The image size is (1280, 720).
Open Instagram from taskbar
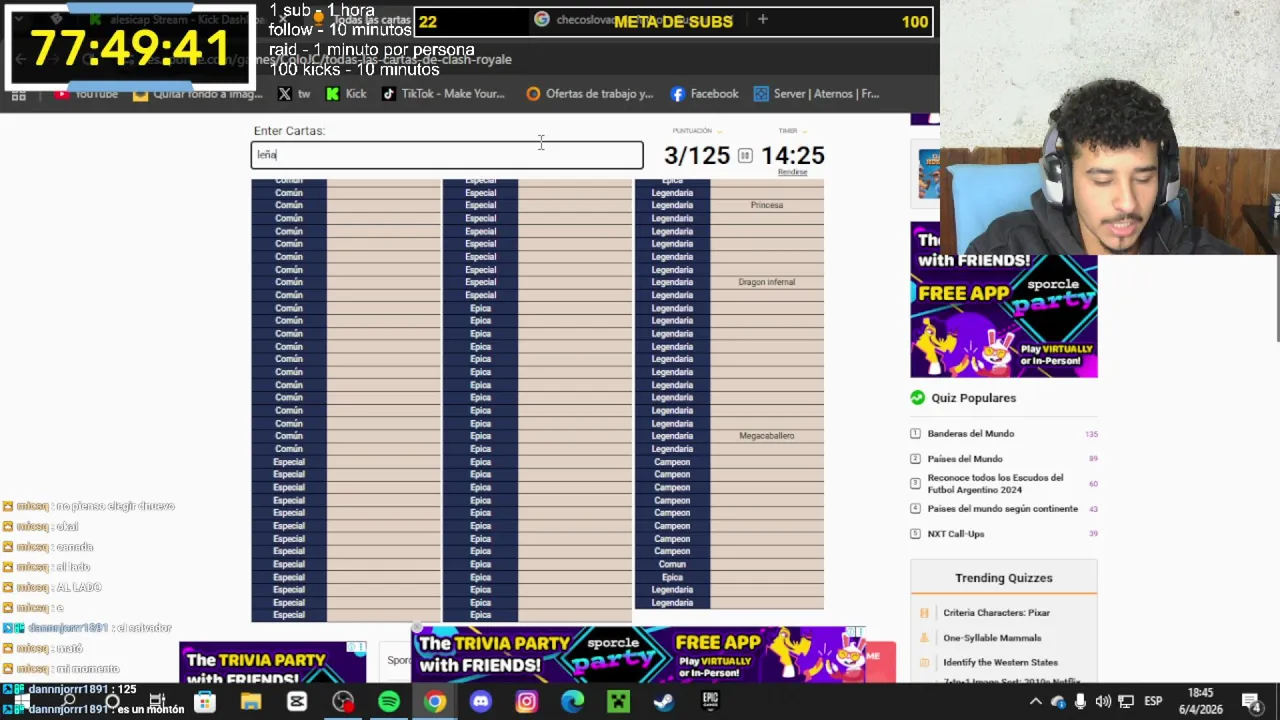point(526,702)
